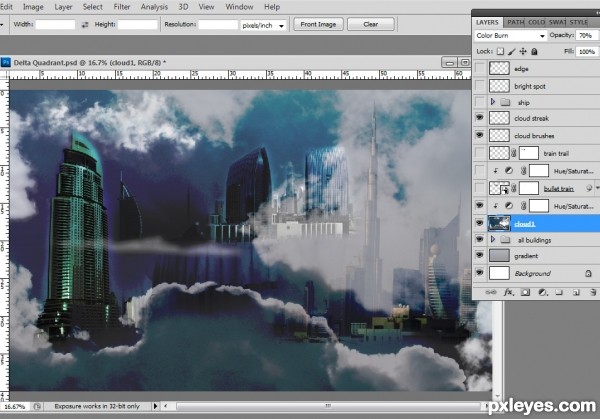This screenshot has width=600, height=419.
Task: Click the lock all padlock icon
Action: point(535,51)
